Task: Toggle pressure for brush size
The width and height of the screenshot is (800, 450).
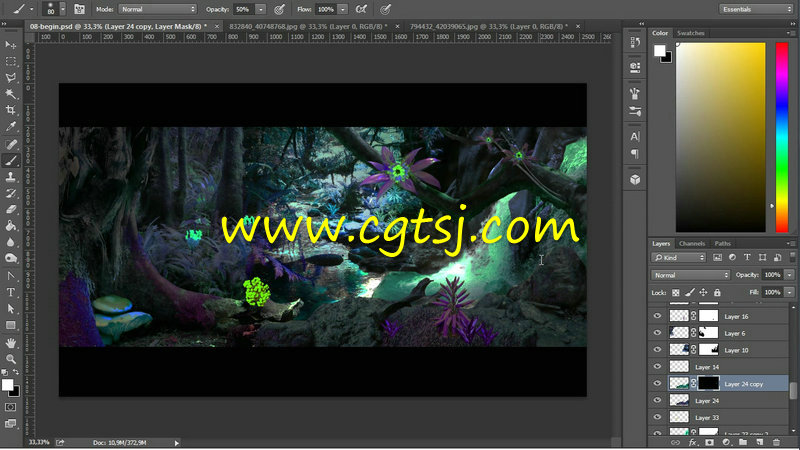Action: pyautogui.click(x=386, y=9)
